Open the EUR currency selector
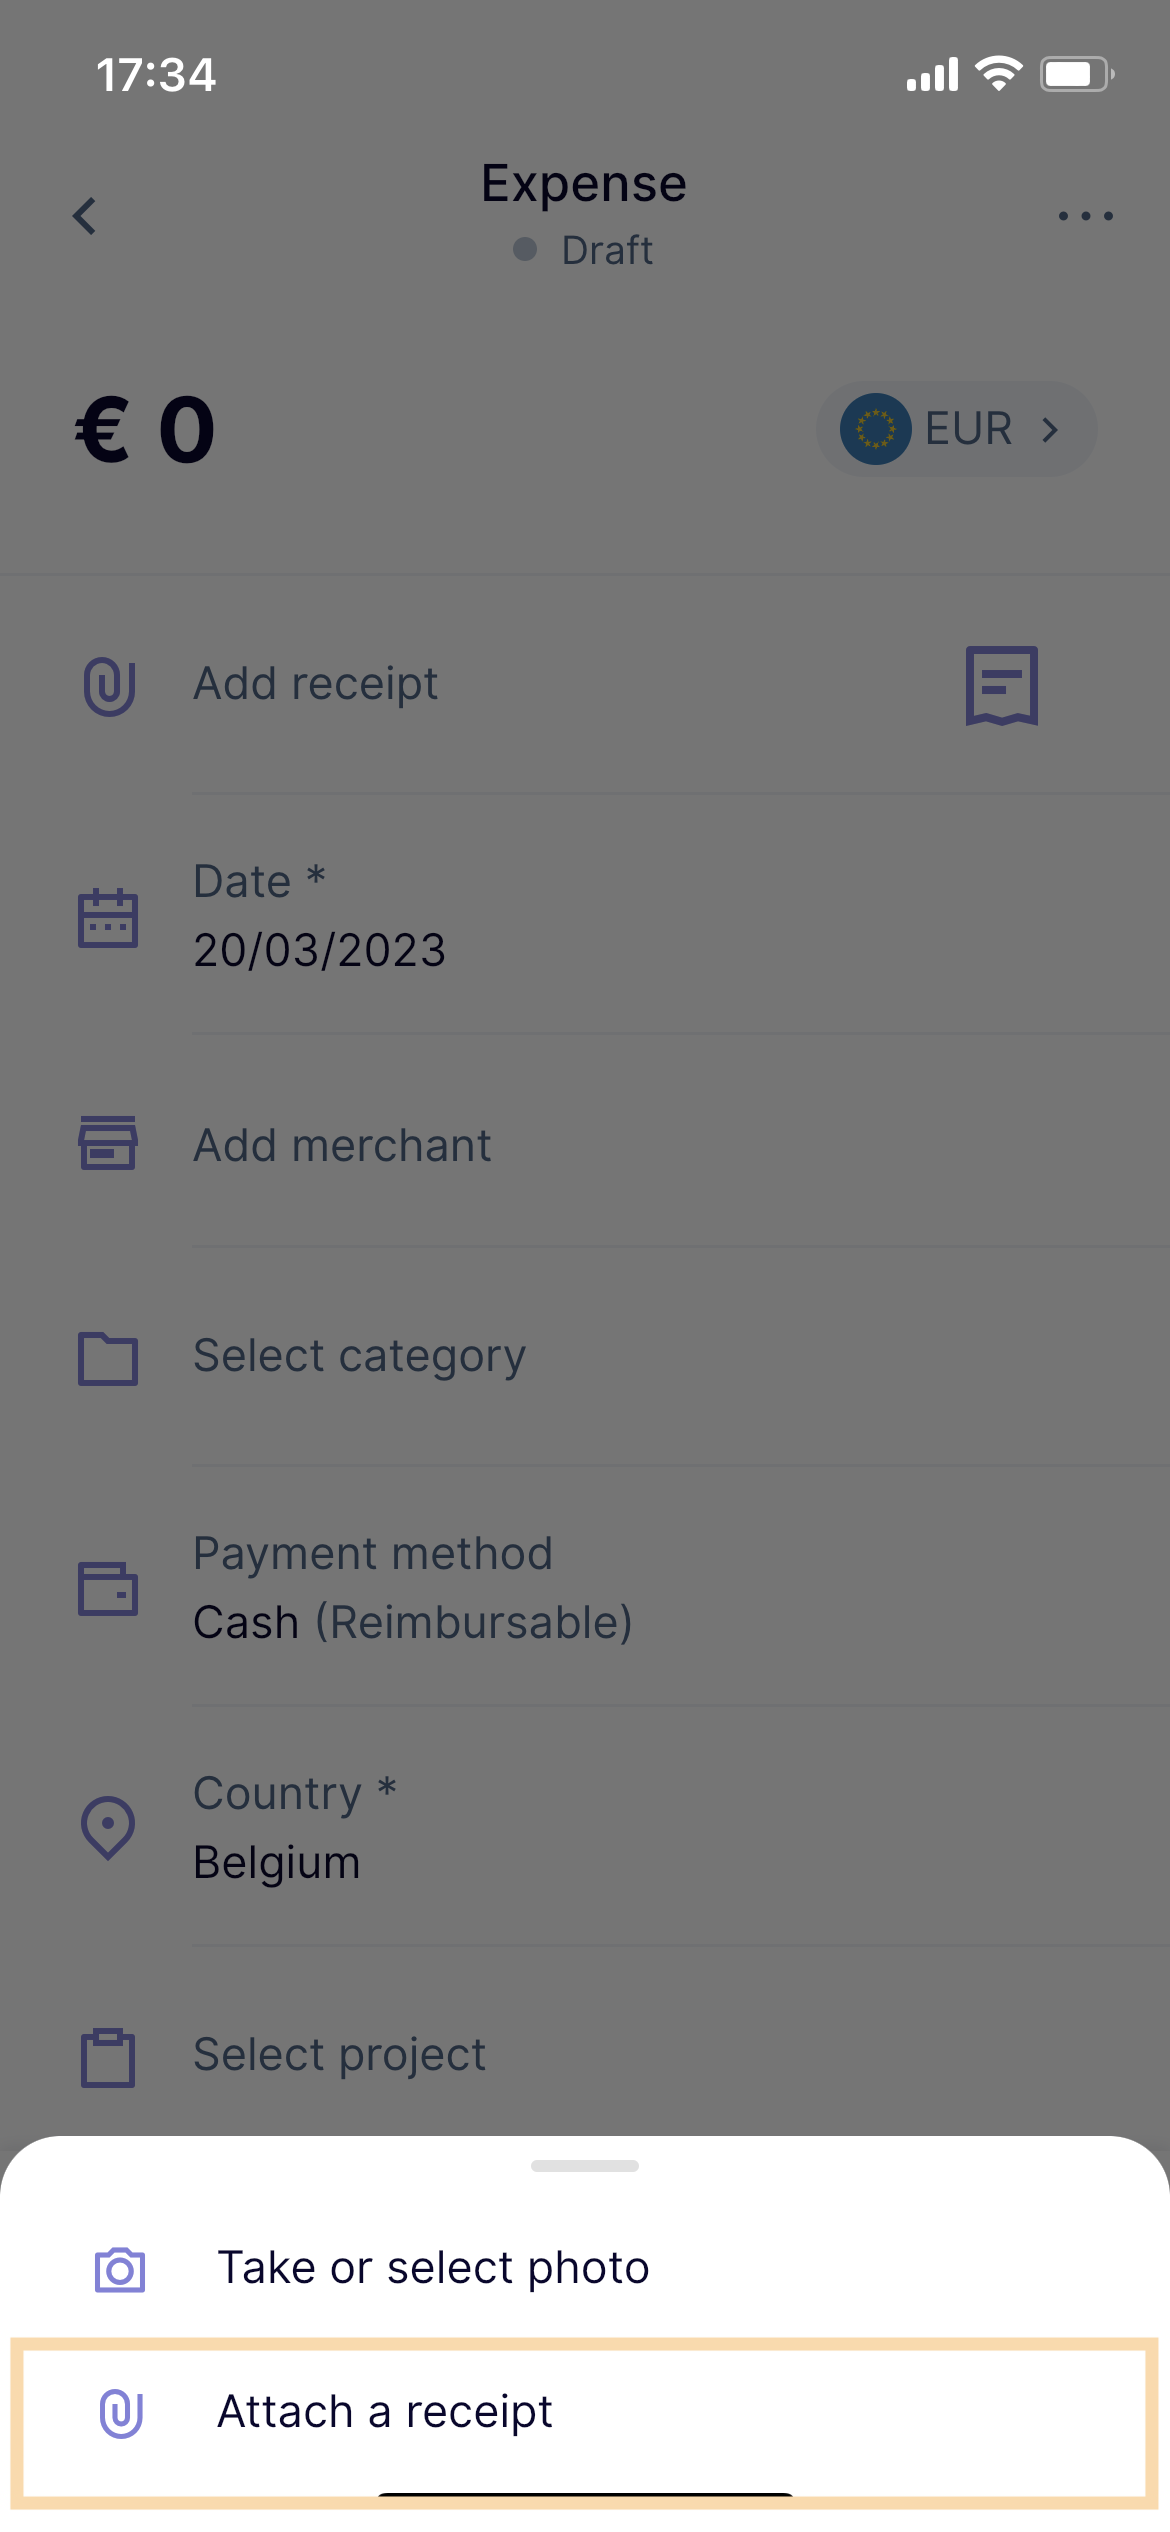The width and height of the screenshot is (1170, 2532). 957,429
